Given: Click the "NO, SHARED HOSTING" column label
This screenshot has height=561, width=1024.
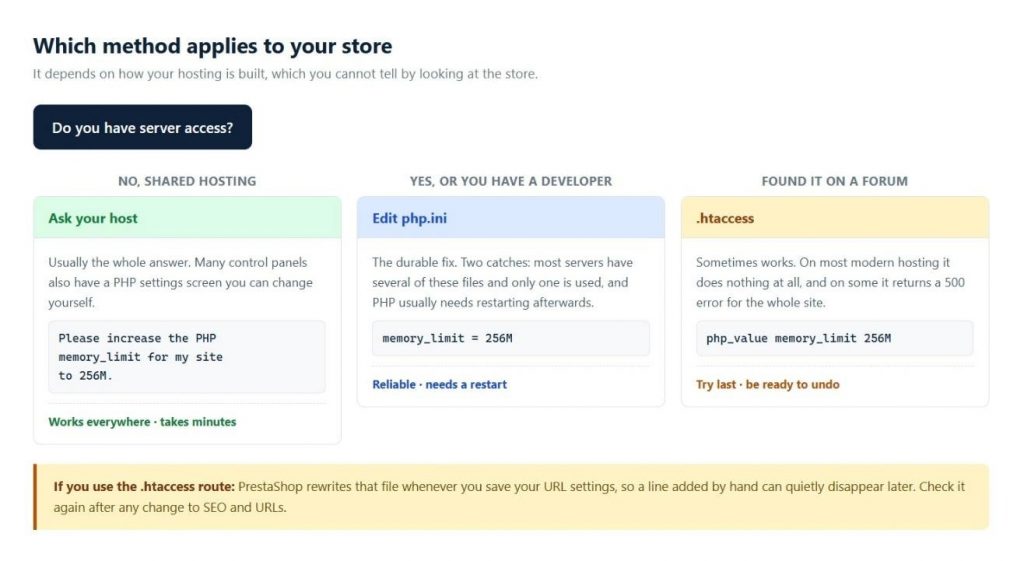Looking at the screenshot, I should click(x=187, y=181).
